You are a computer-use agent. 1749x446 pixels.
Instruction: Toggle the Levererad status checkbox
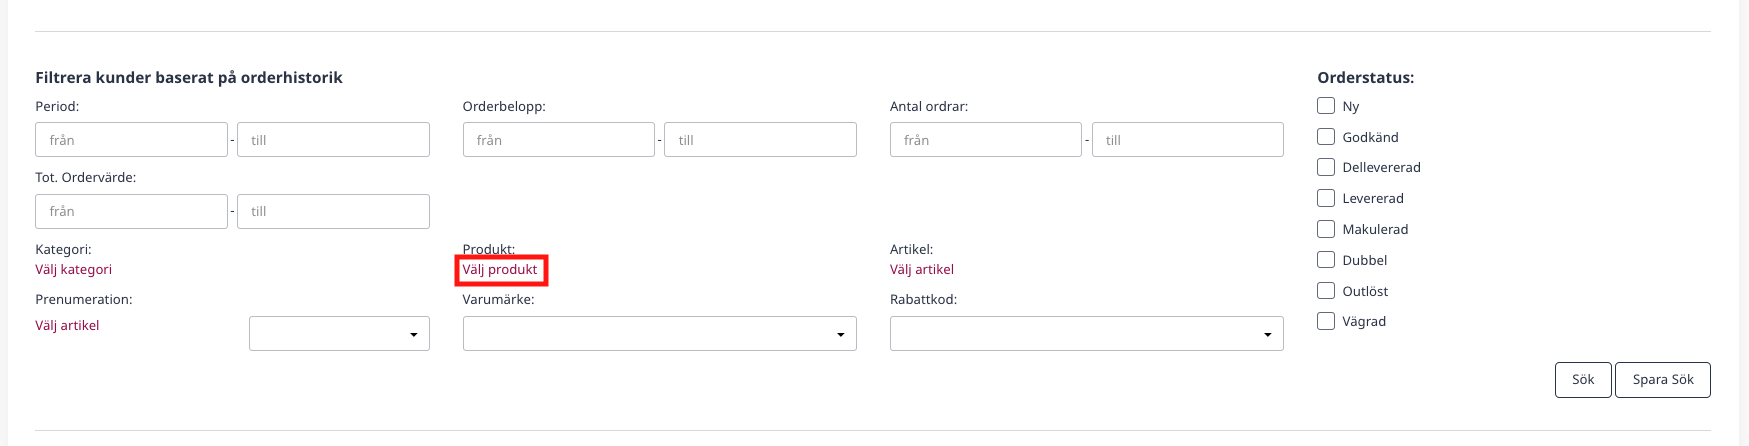pos(1326,198)
